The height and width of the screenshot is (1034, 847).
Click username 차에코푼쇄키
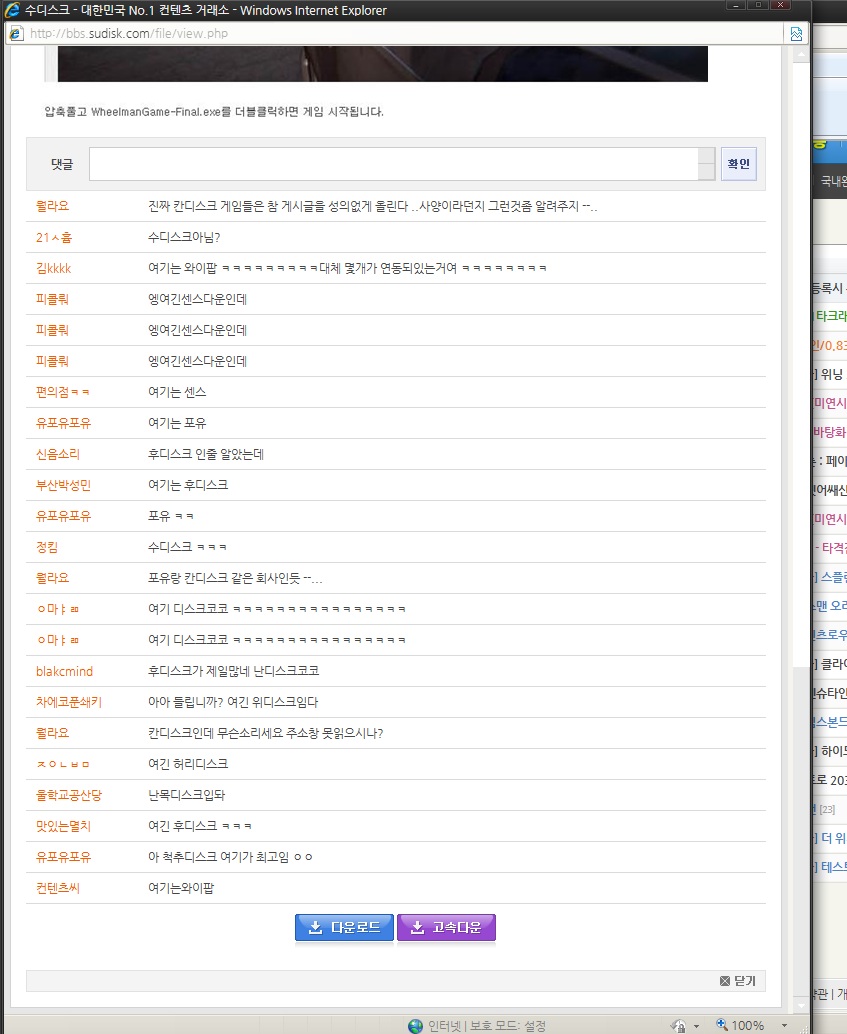point(69,702)
